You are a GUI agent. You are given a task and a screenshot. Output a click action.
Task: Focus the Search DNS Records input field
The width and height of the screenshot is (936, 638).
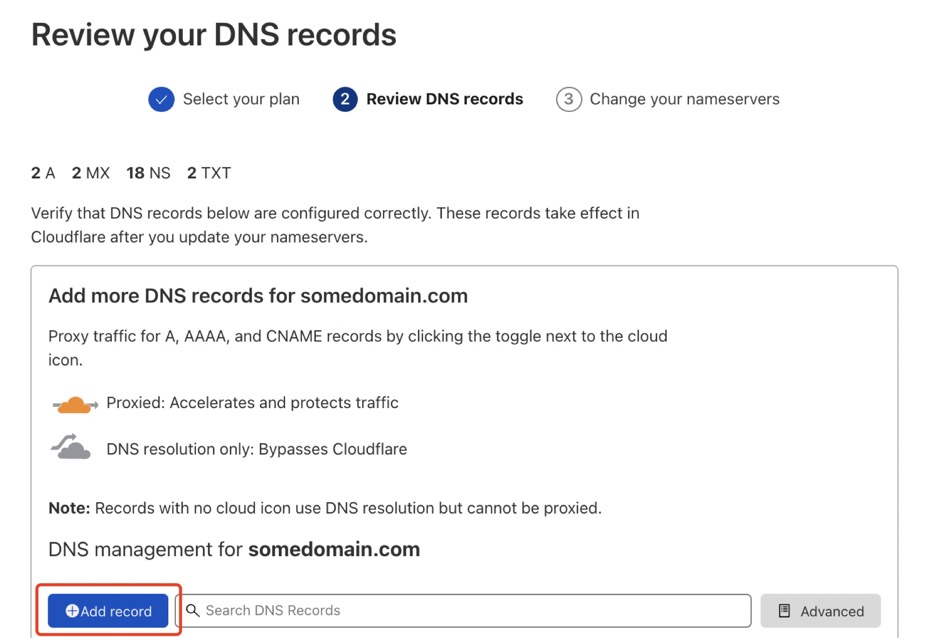tap(470, 610)
